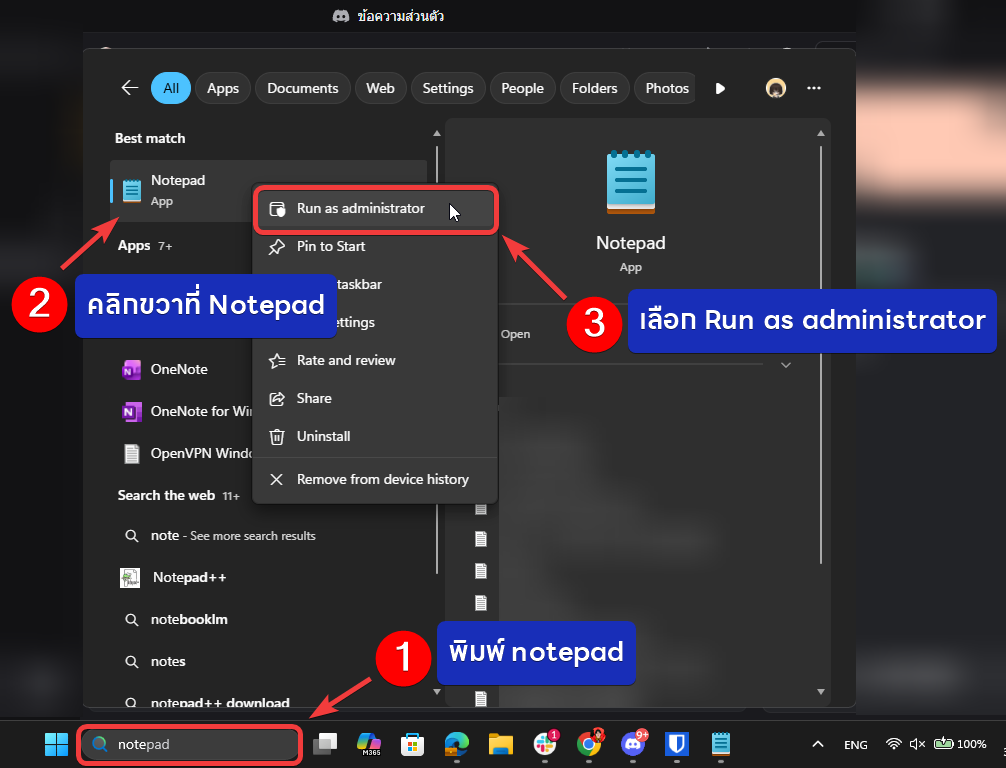This screenshot has height=768, width=1006.
Task: Choose Run as administrator
Action: click(x=375, y=209)
